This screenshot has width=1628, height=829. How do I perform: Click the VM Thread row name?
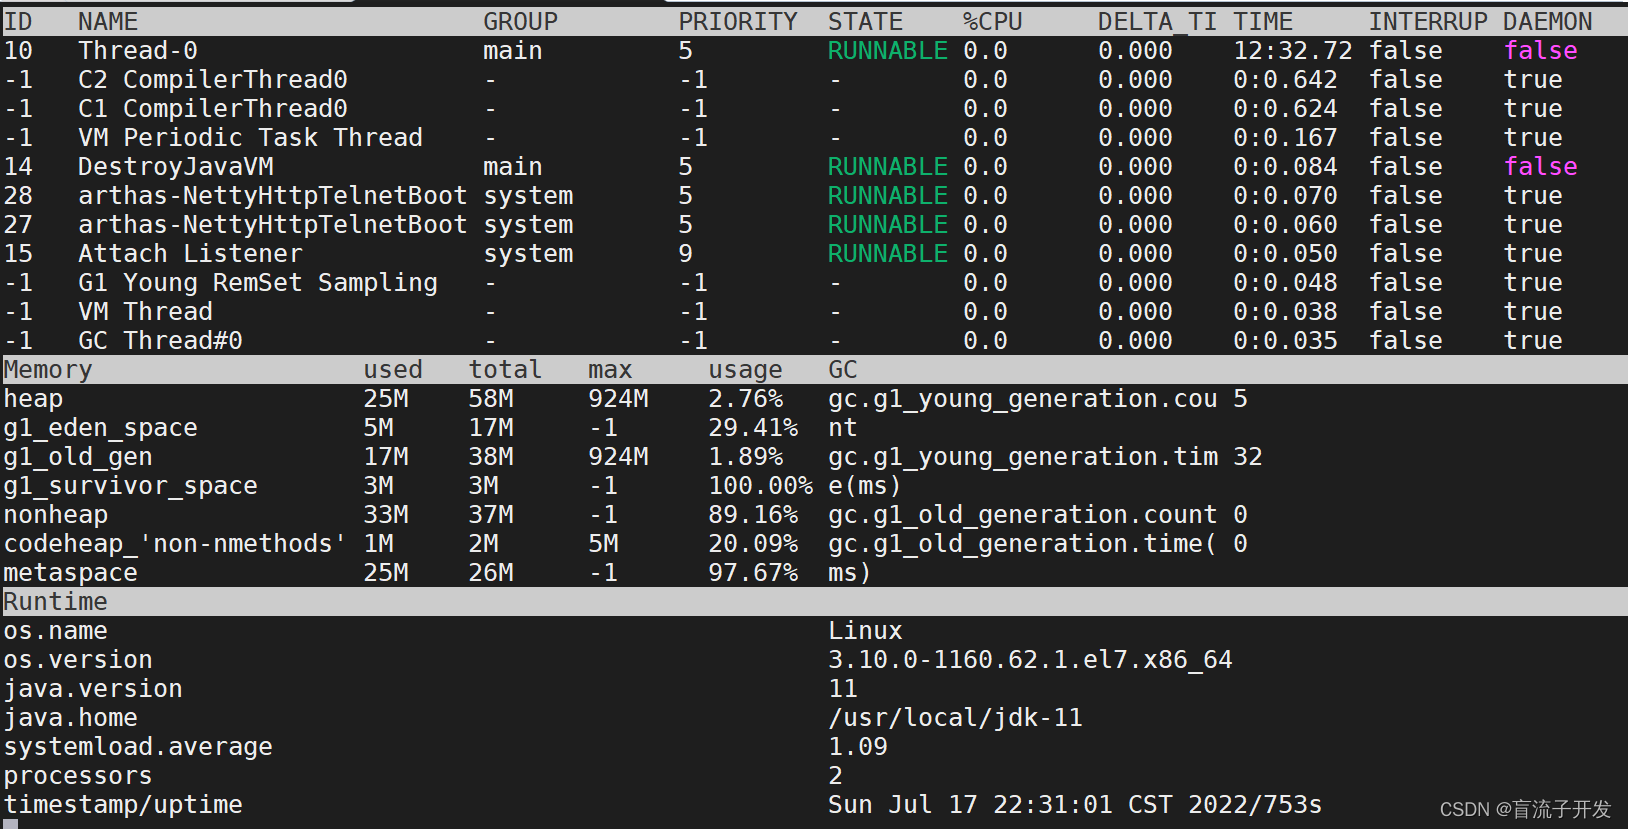pos(145,311)
